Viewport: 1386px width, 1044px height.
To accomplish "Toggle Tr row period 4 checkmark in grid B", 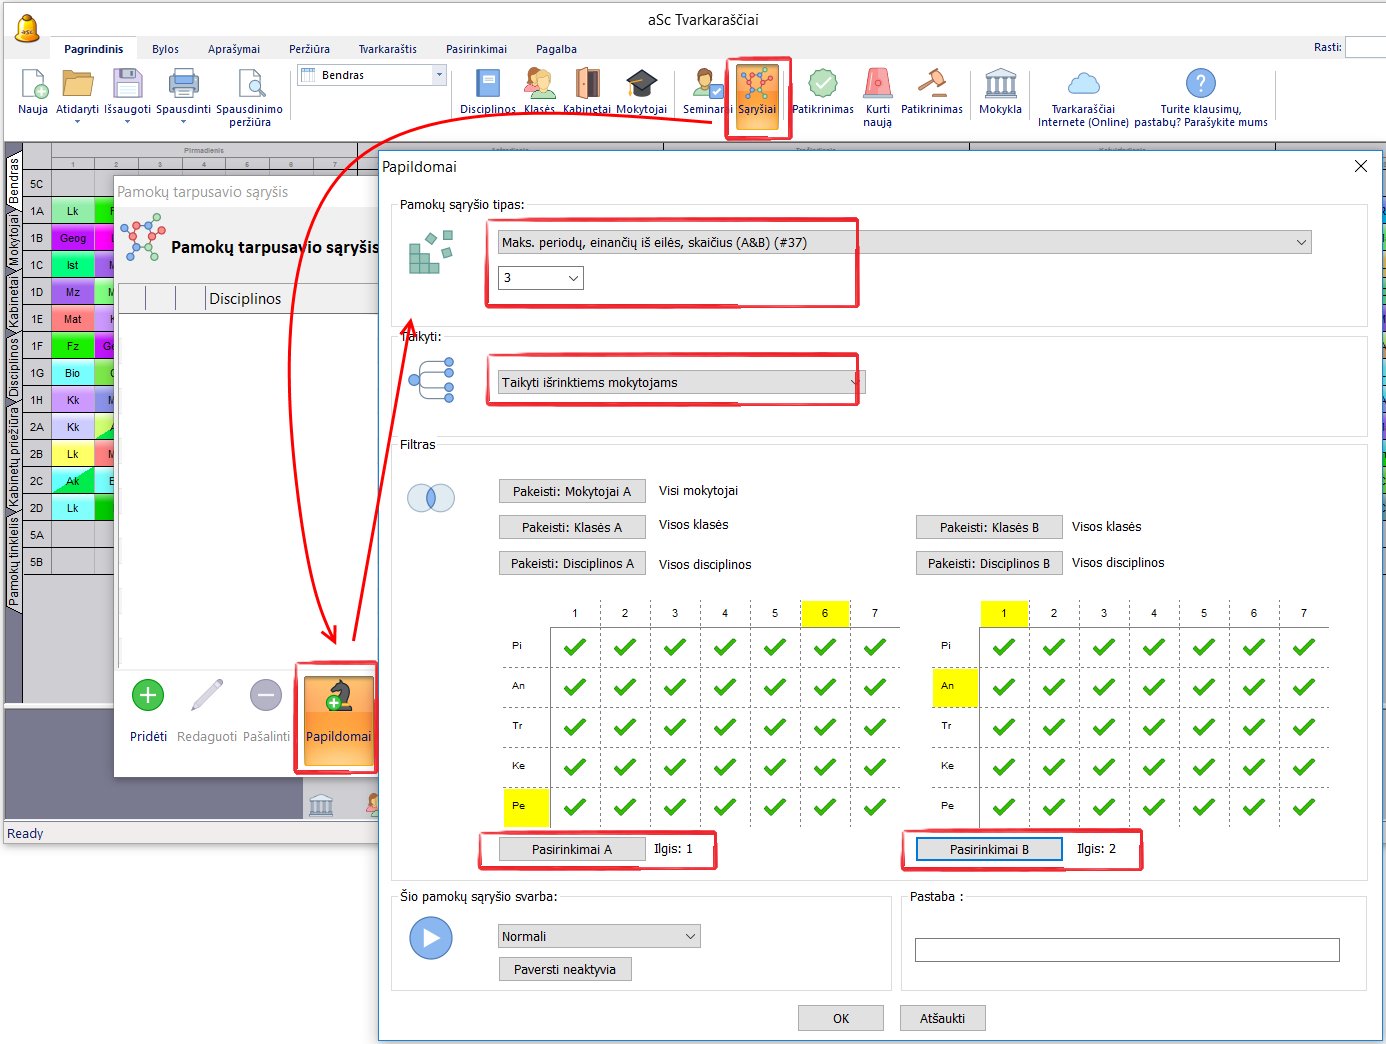I will tap(1154, 727).
